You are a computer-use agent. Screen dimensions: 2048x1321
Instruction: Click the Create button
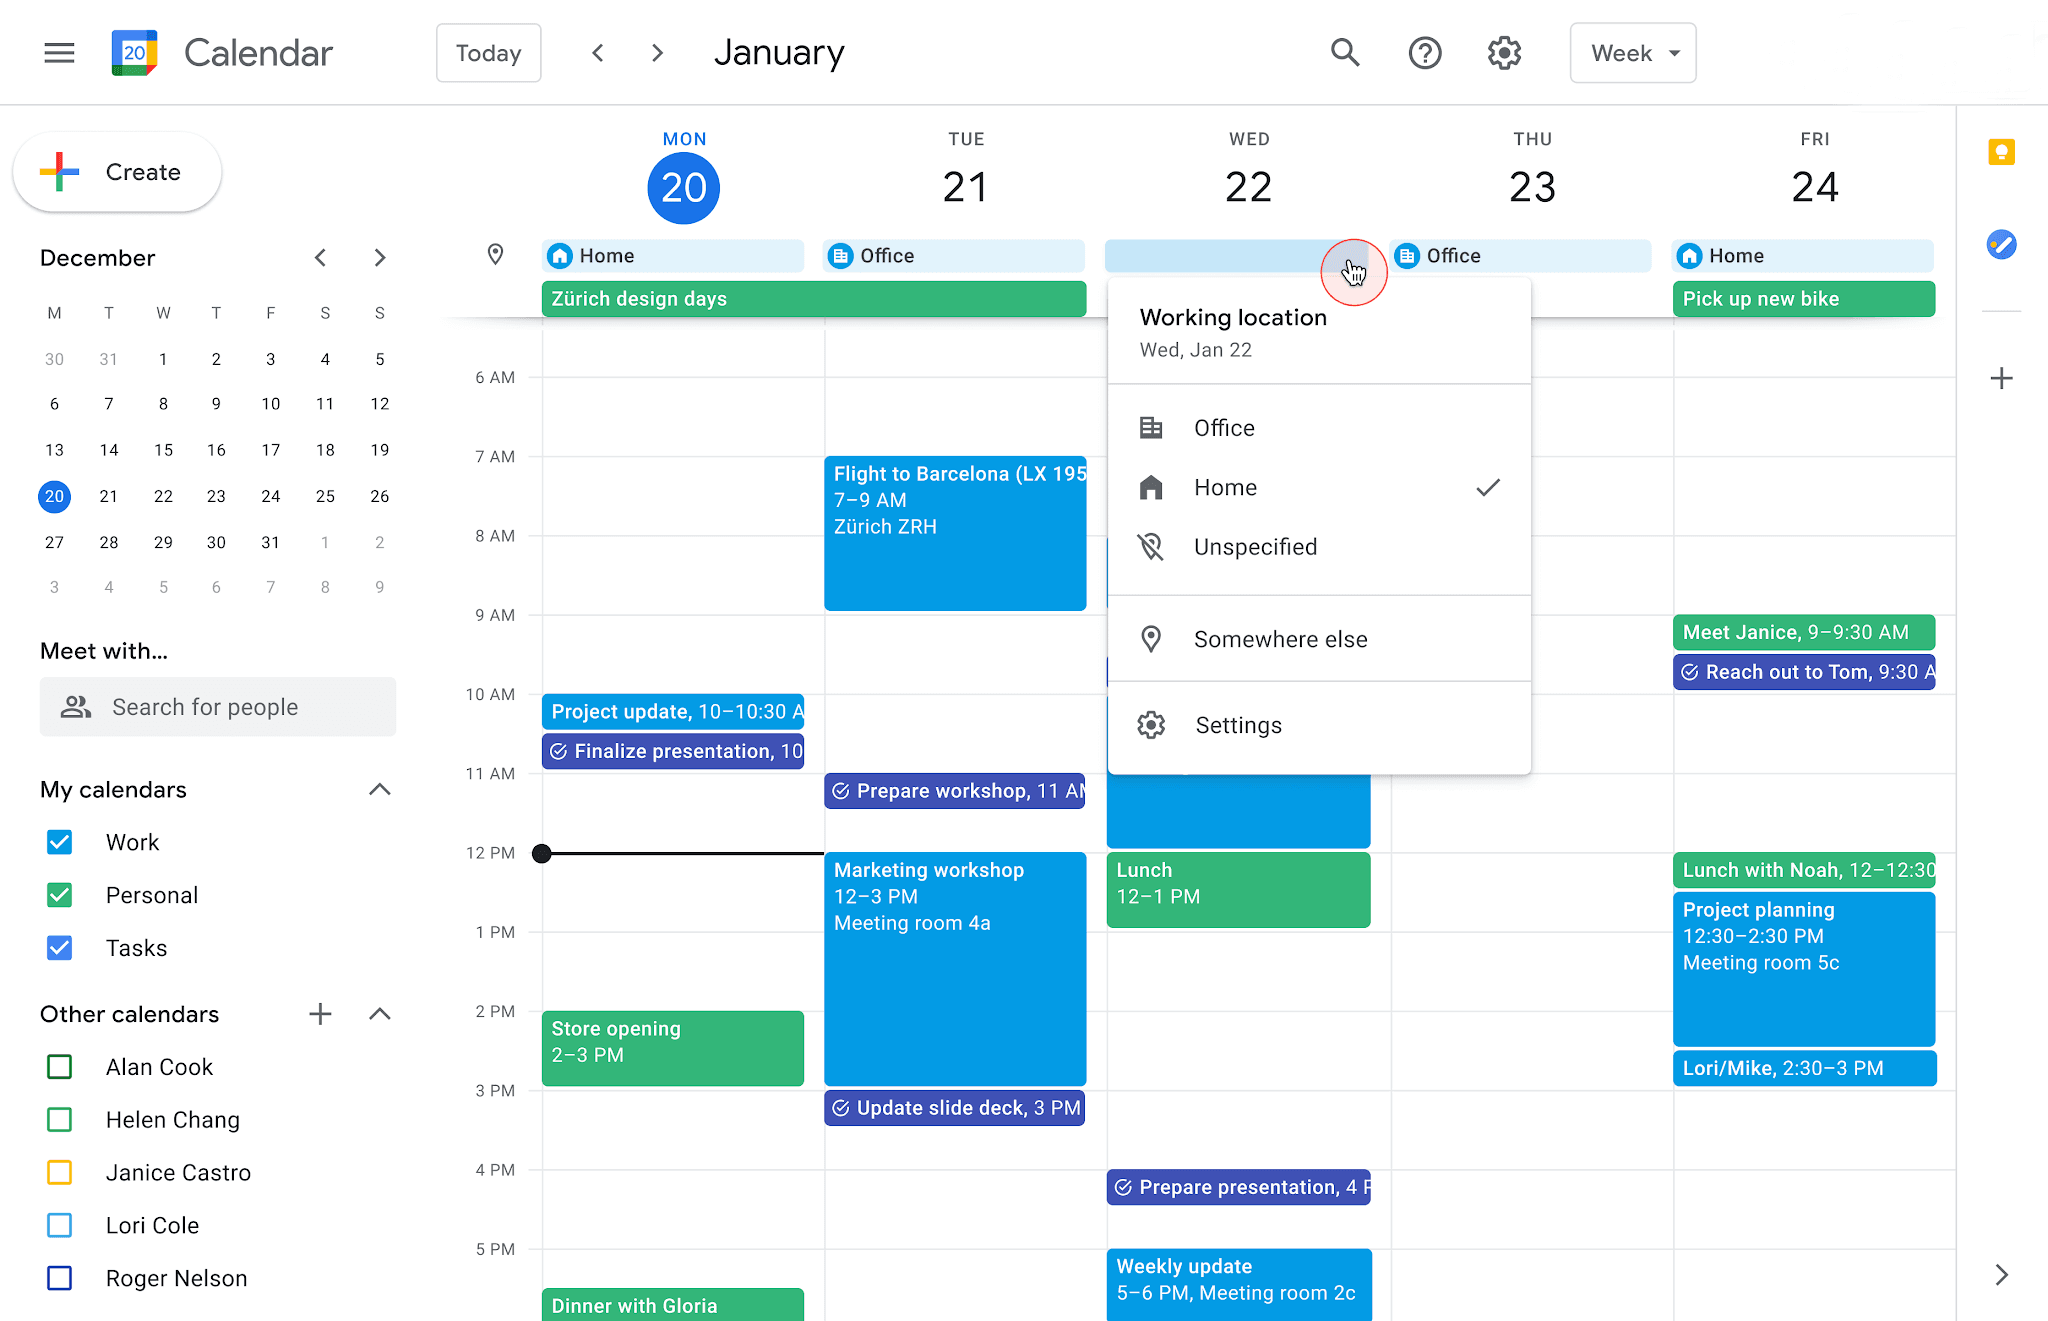pos(118,172)
